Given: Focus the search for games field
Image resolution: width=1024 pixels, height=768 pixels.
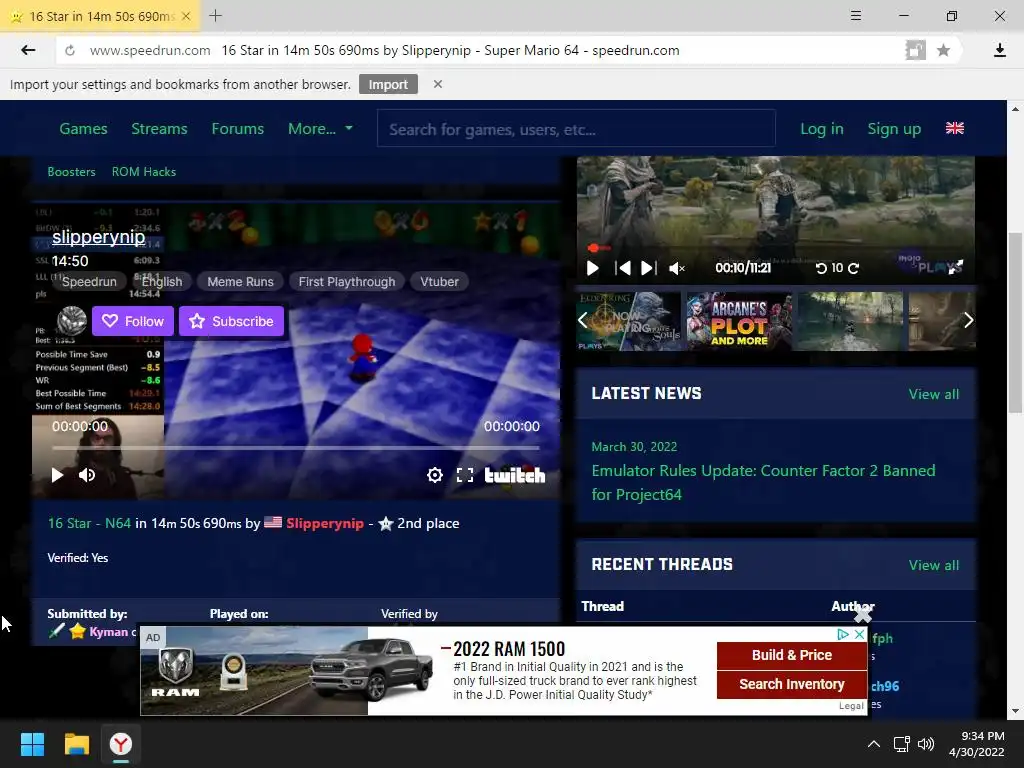Looking at the screenshot, I should 576,129.
